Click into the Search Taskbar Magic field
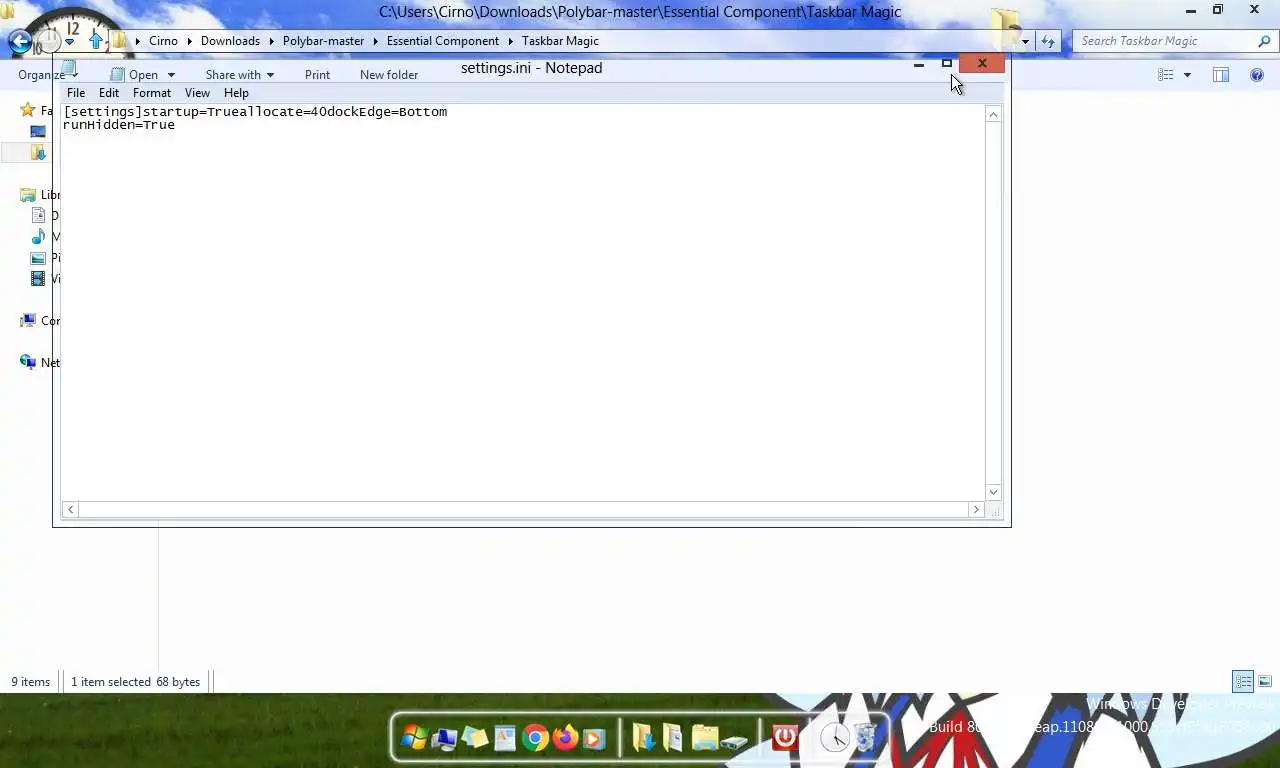 click(x=1165, y=41)
